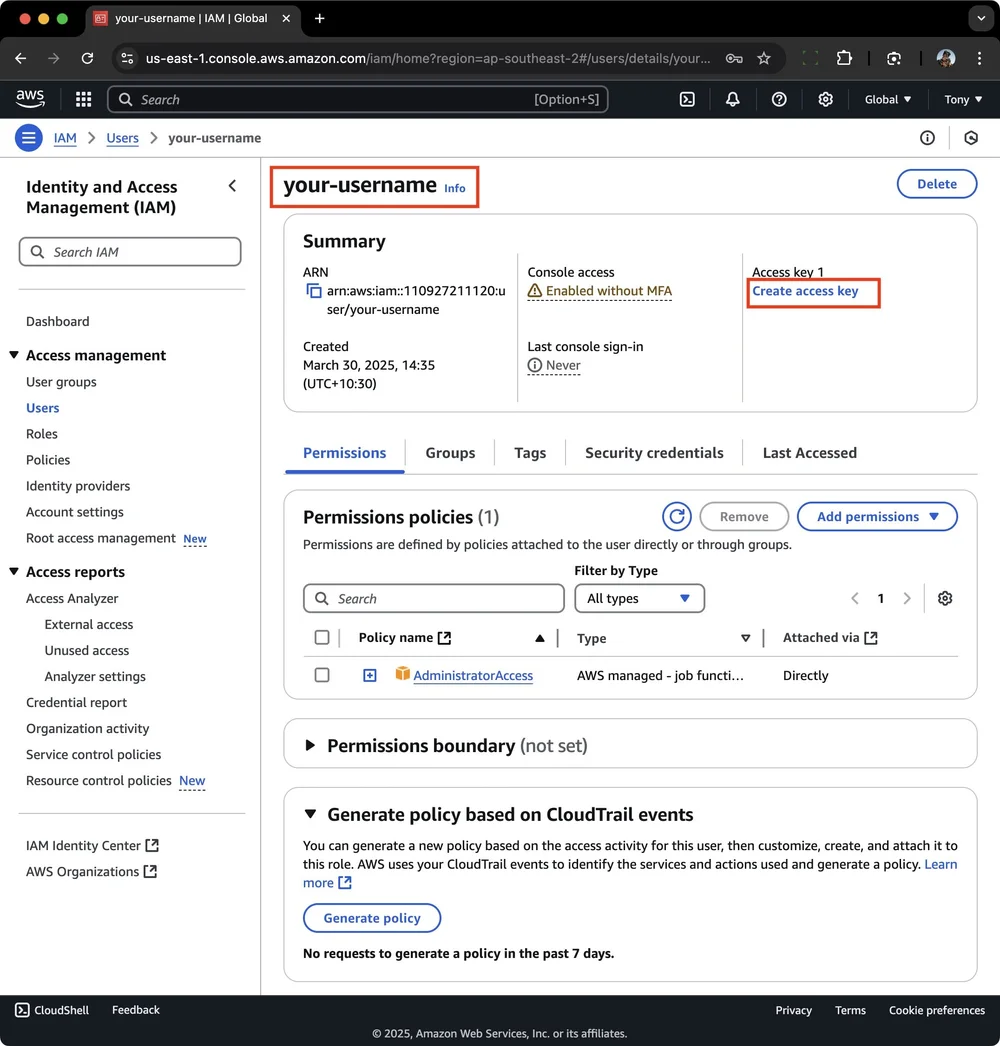This screenshot has width=1000, height=1046.
Task: Open the Add permissions dropdown
Action: 877,516
